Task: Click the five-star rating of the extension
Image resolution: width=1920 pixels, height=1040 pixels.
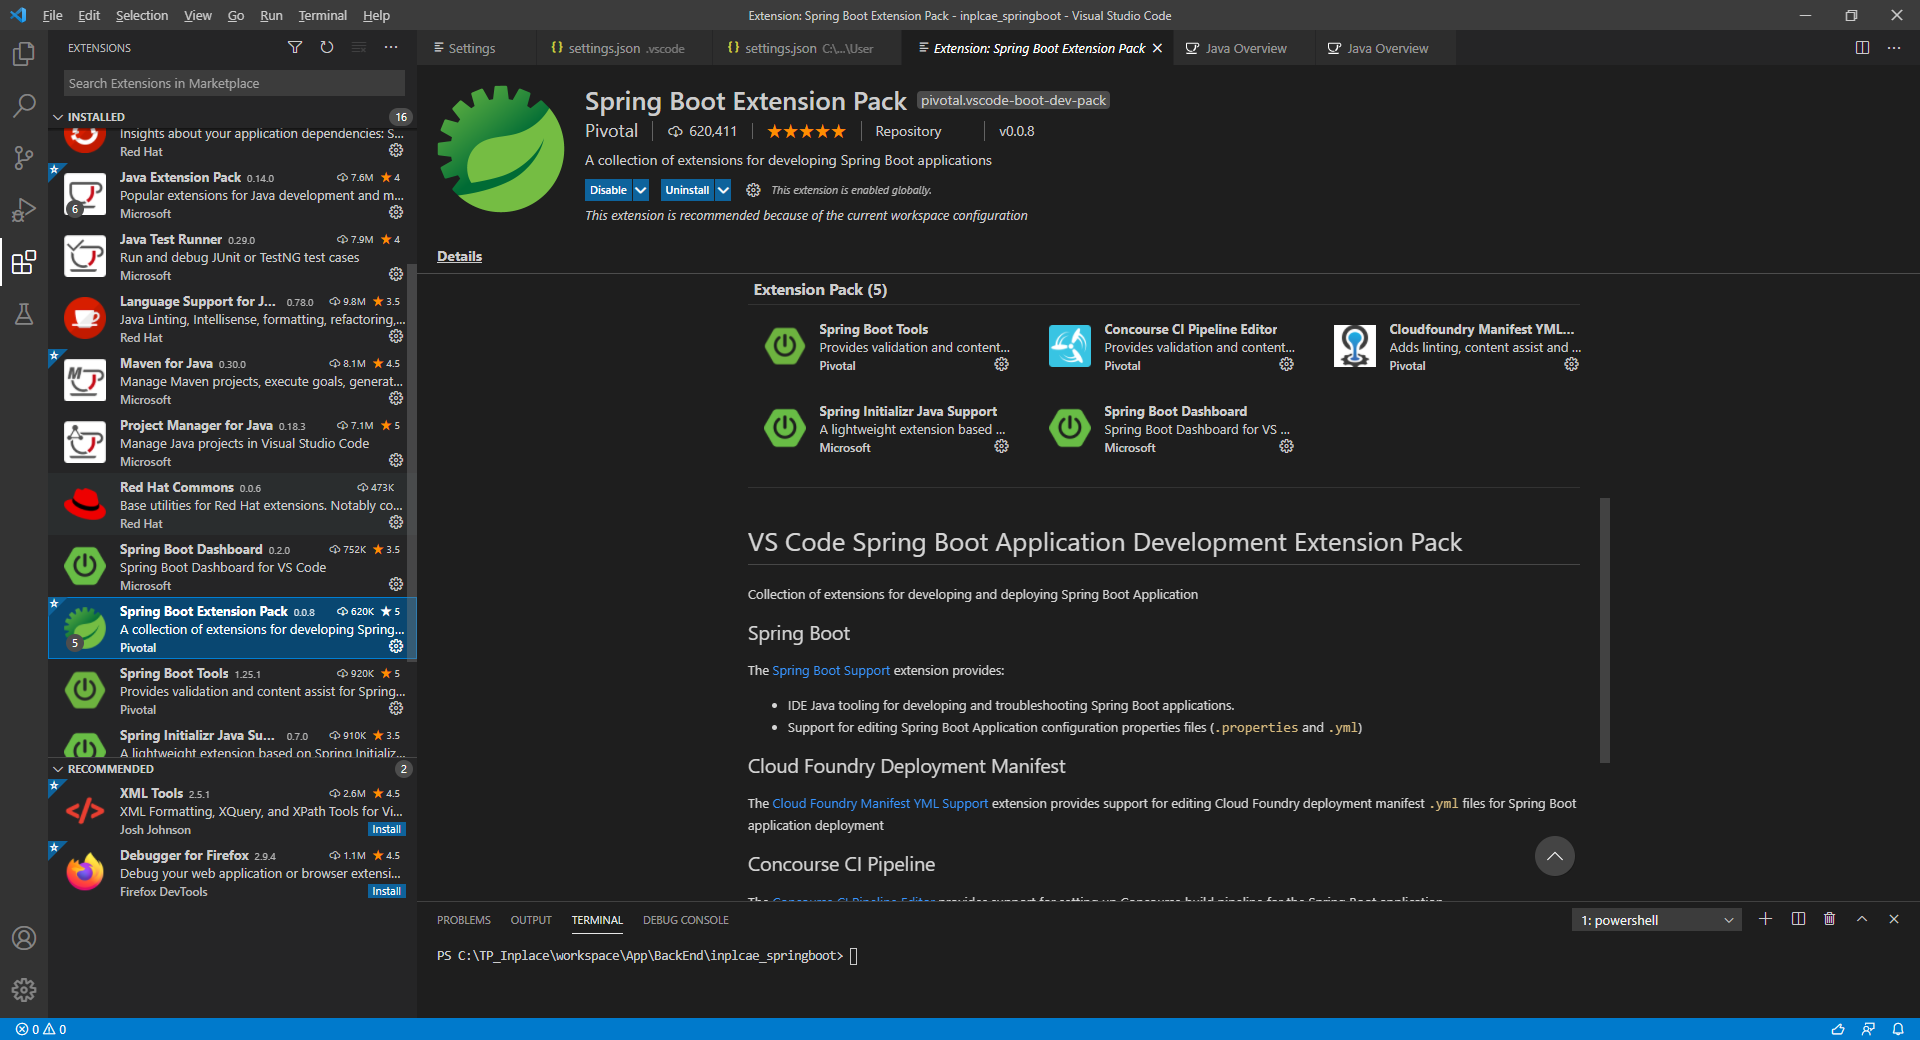Action: tap(806, 131)
